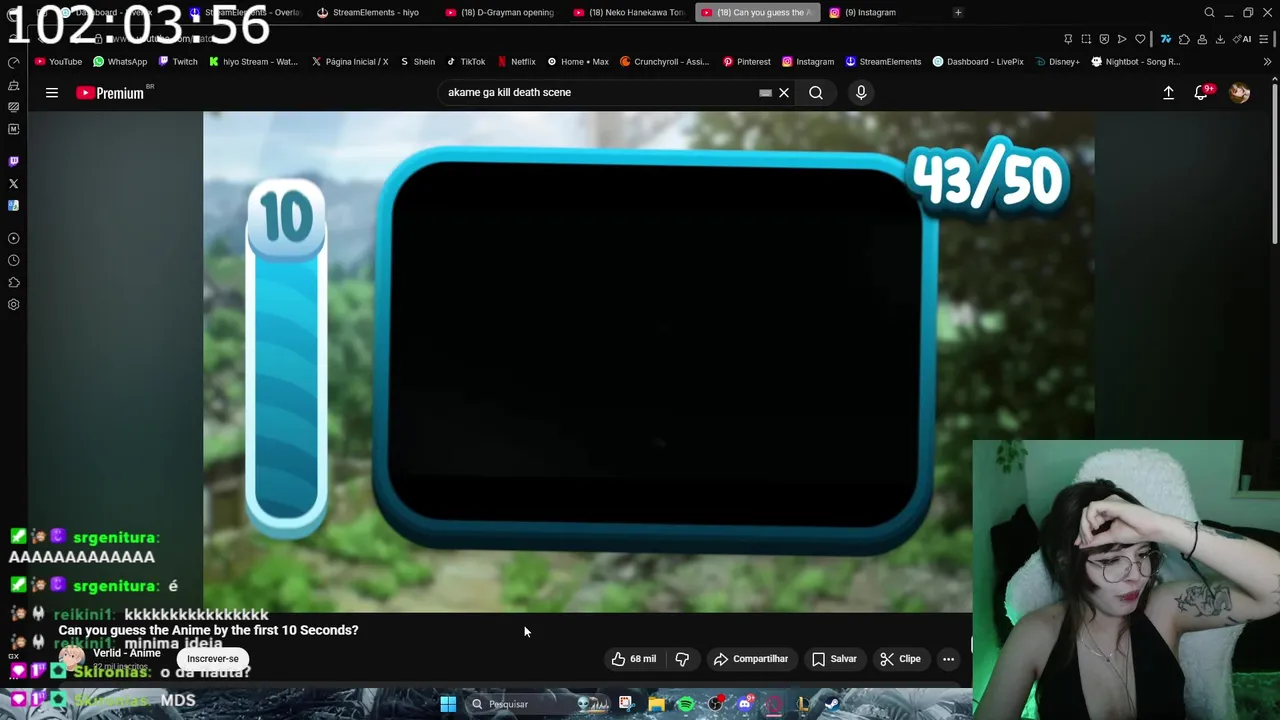Viewport: 1280px width, 720px height.
Task: Open browser downloads icon in toolbar
Action: click(x=1220, y=39)
